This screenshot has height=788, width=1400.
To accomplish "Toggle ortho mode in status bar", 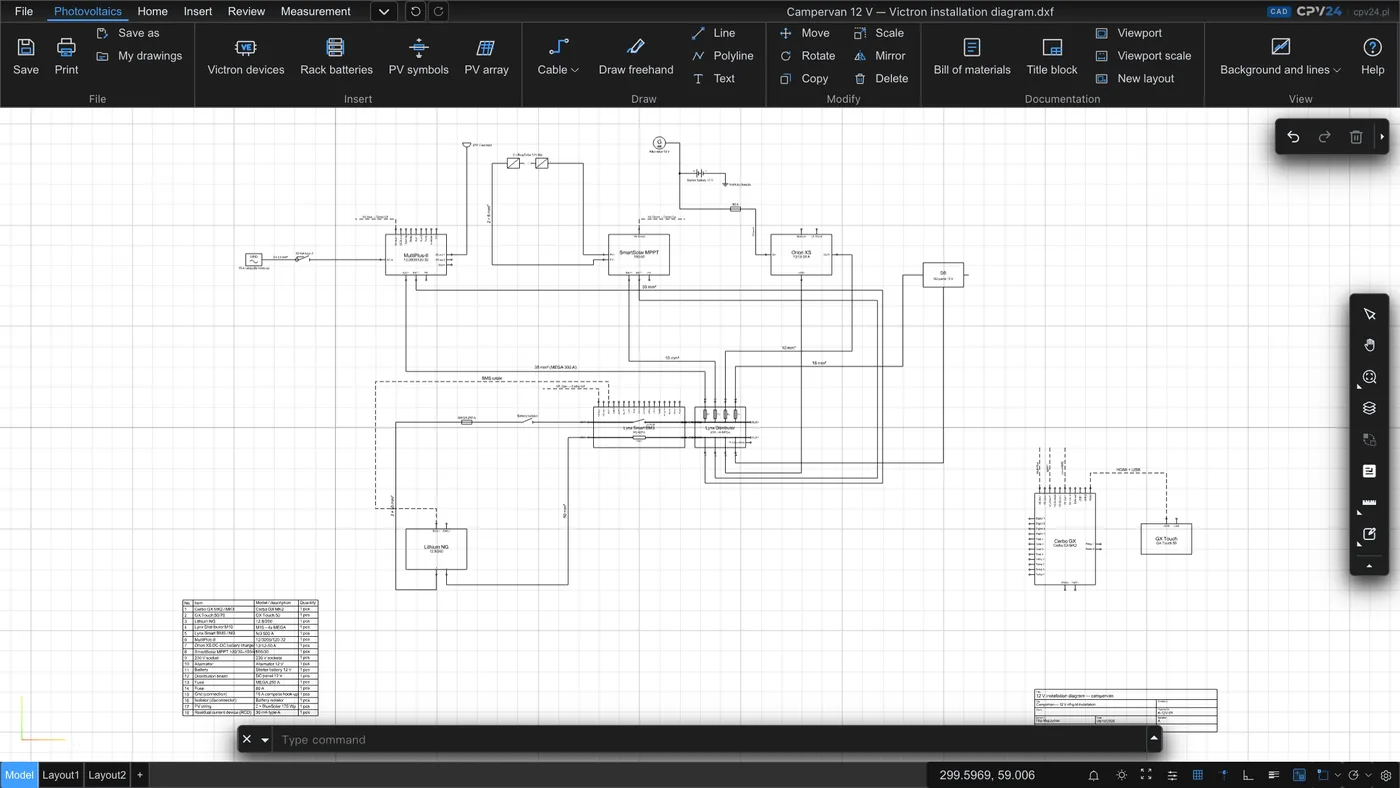I will click(x=1248, y=775).
